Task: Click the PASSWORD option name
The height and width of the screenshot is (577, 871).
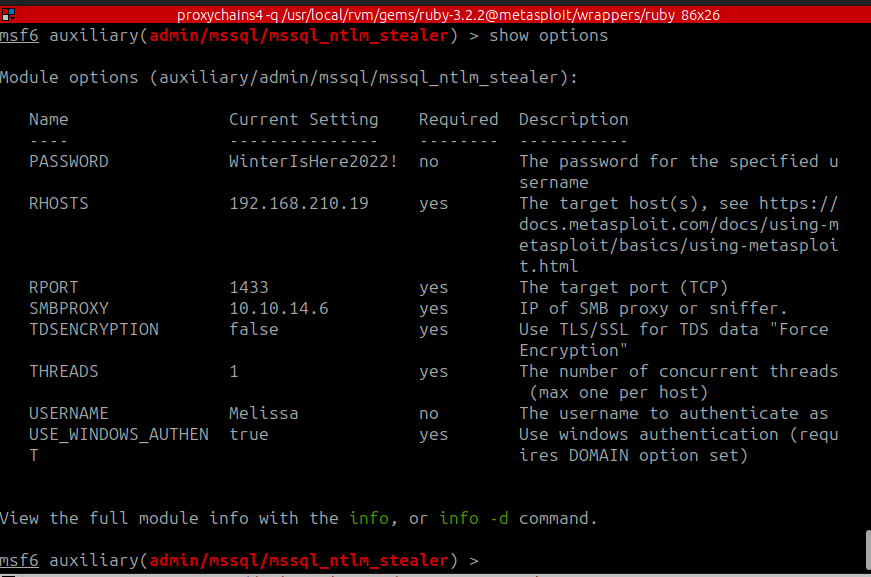Action: 69,162
